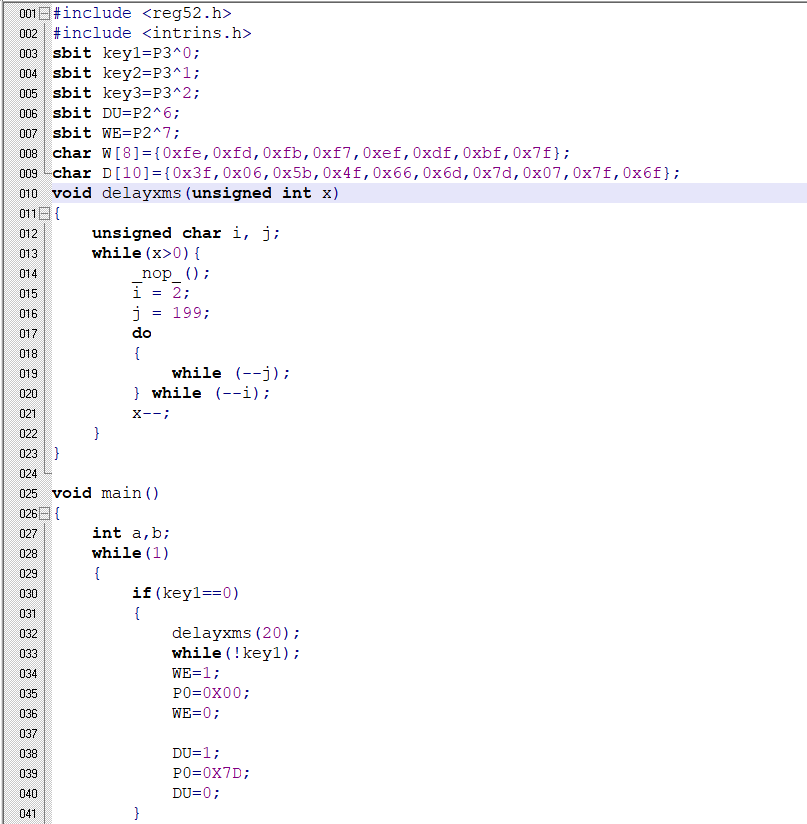Click the statement 'DU=1;'

pyautogui.click(x=196, y=753)
